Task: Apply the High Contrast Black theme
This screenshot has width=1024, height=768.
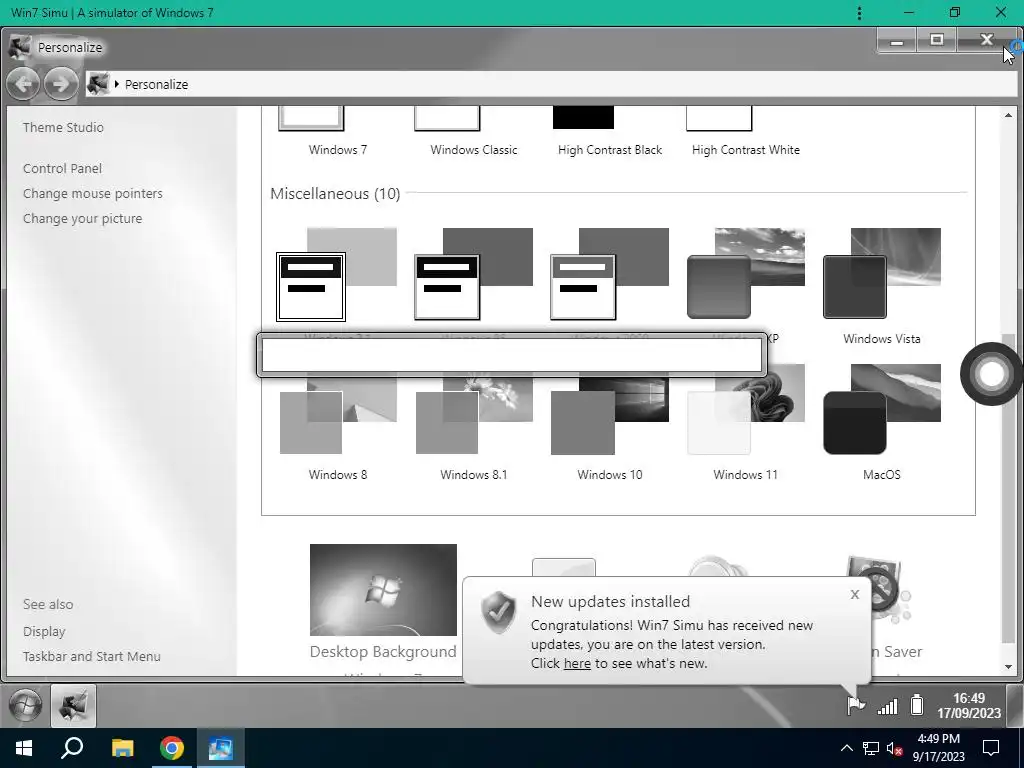Action: click(x=610, y=133)
